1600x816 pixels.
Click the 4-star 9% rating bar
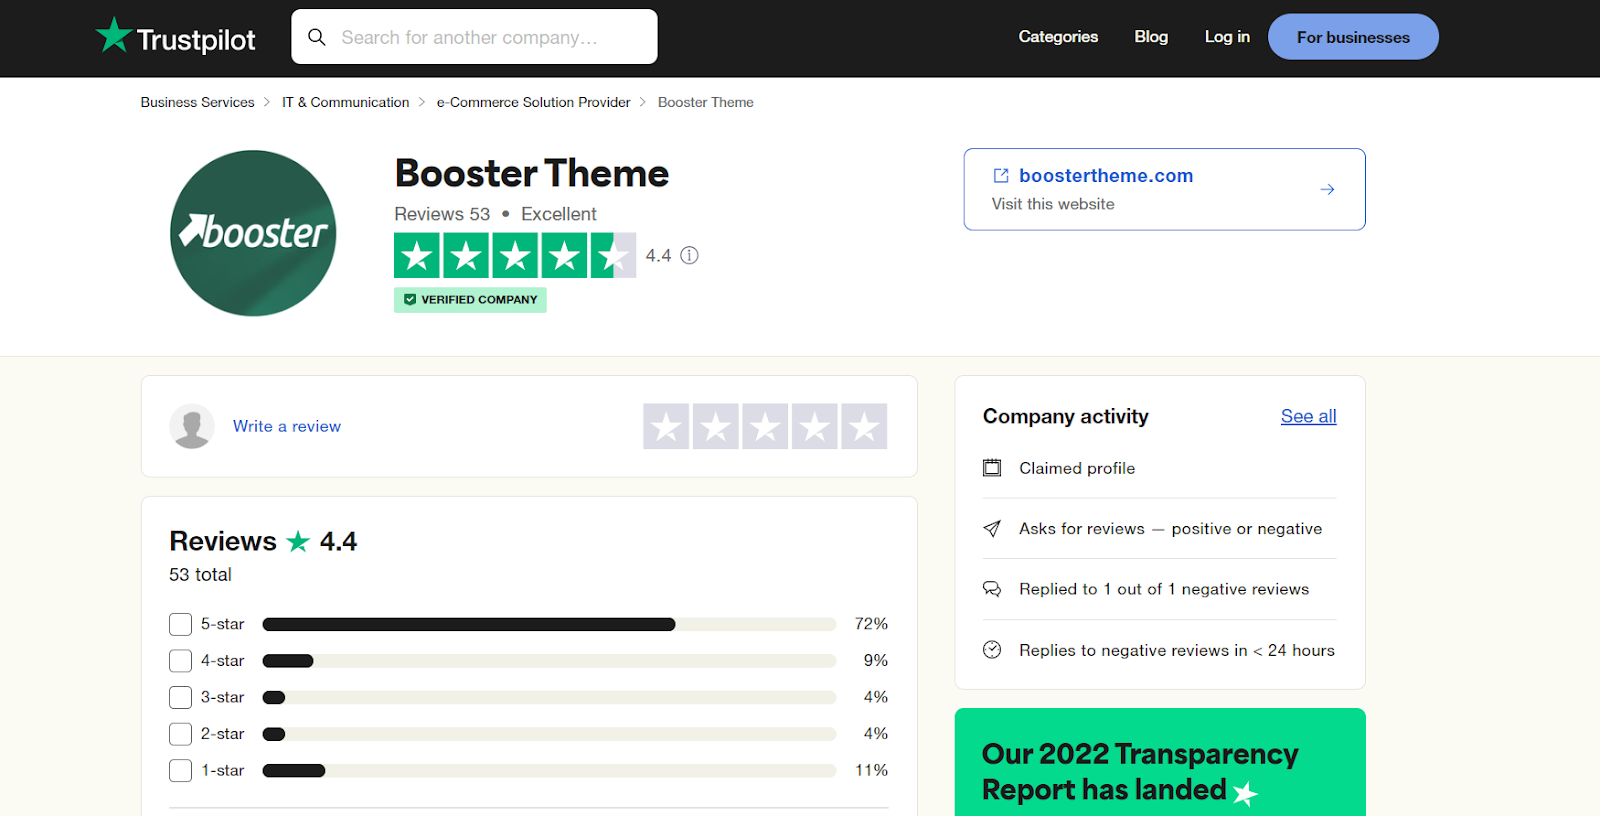pos(549,661)
